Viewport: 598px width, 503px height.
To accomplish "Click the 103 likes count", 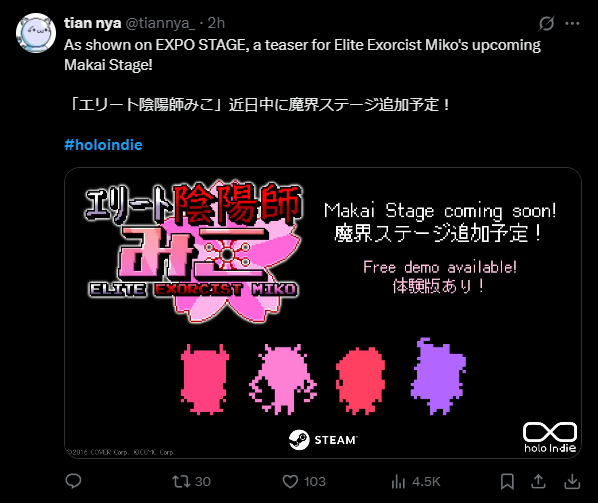I will click(x=315, y=482).
